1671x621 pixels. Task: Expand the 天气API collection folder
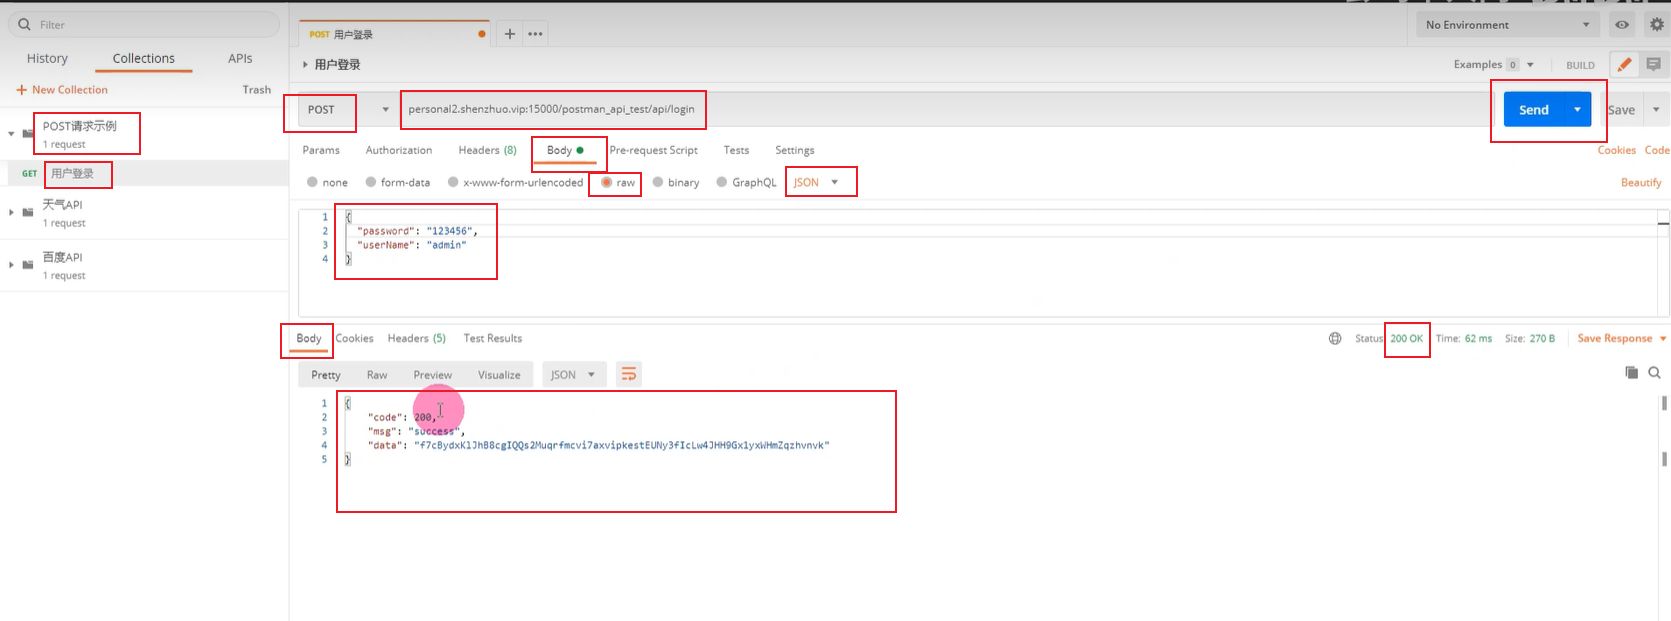(12, 212)
